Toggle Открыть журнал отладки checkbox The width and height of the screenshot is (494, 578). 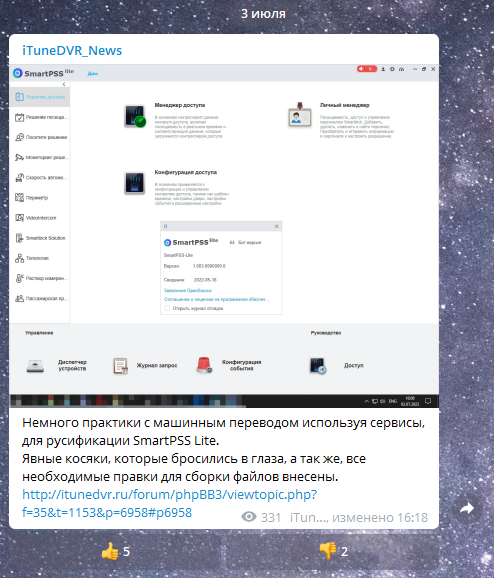(167, 309)
